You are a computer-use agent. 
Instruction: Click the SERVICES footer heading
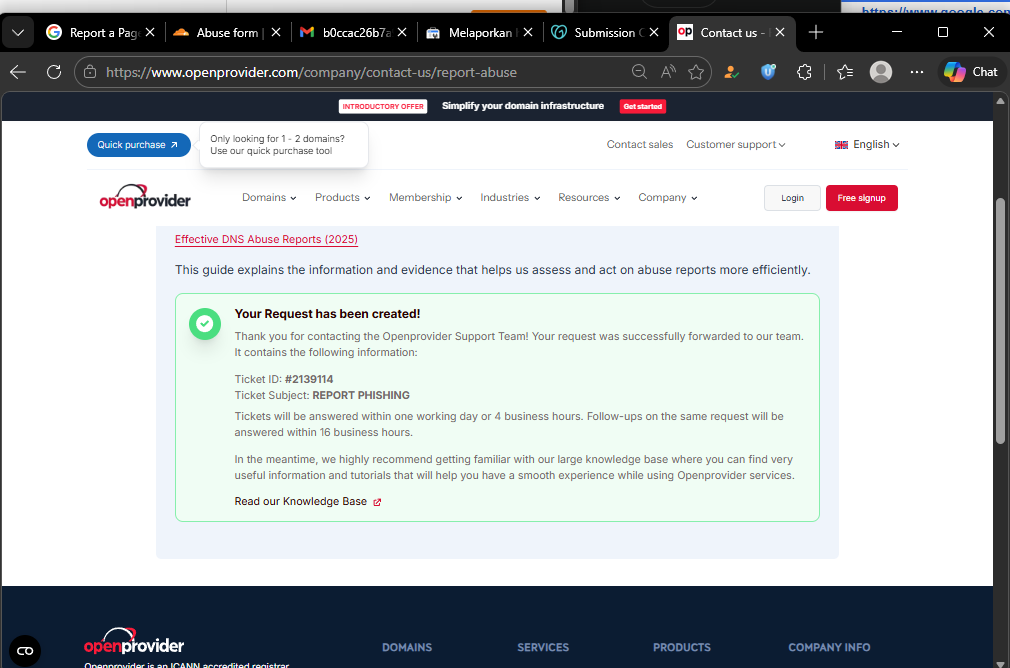543,647
